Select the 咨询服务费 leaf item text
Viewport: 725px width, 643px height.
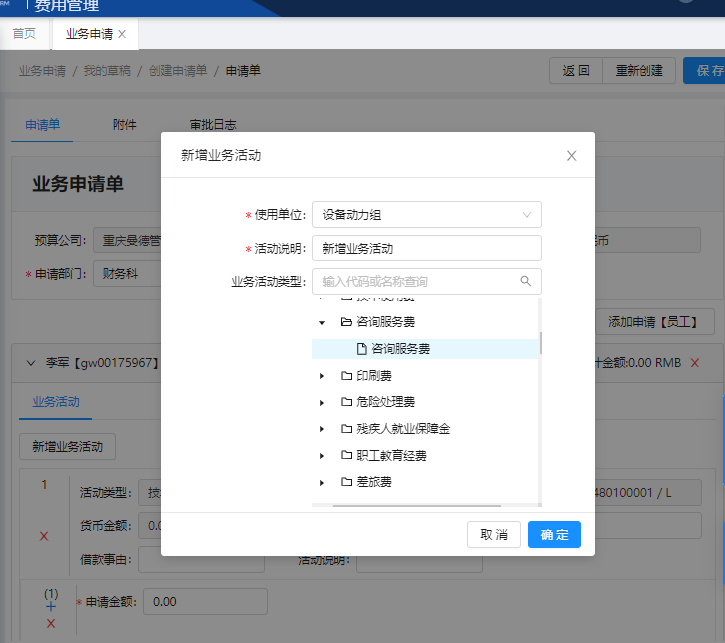[400, 349]
